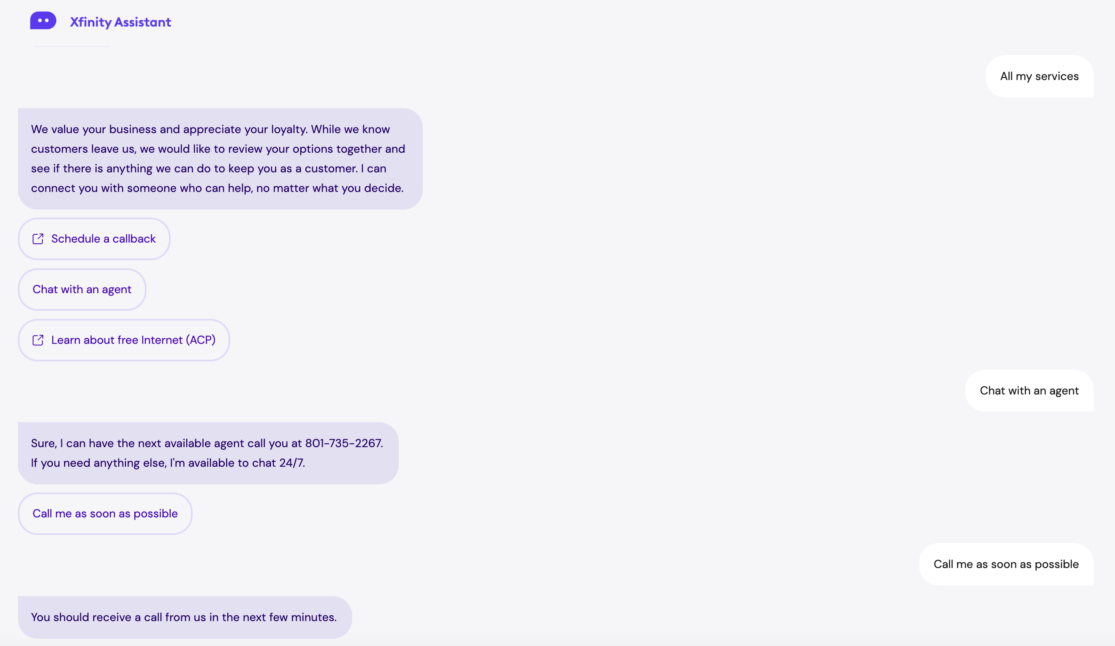
Task: Click the ACP label in the free Internet button
Action: point(202,339)
